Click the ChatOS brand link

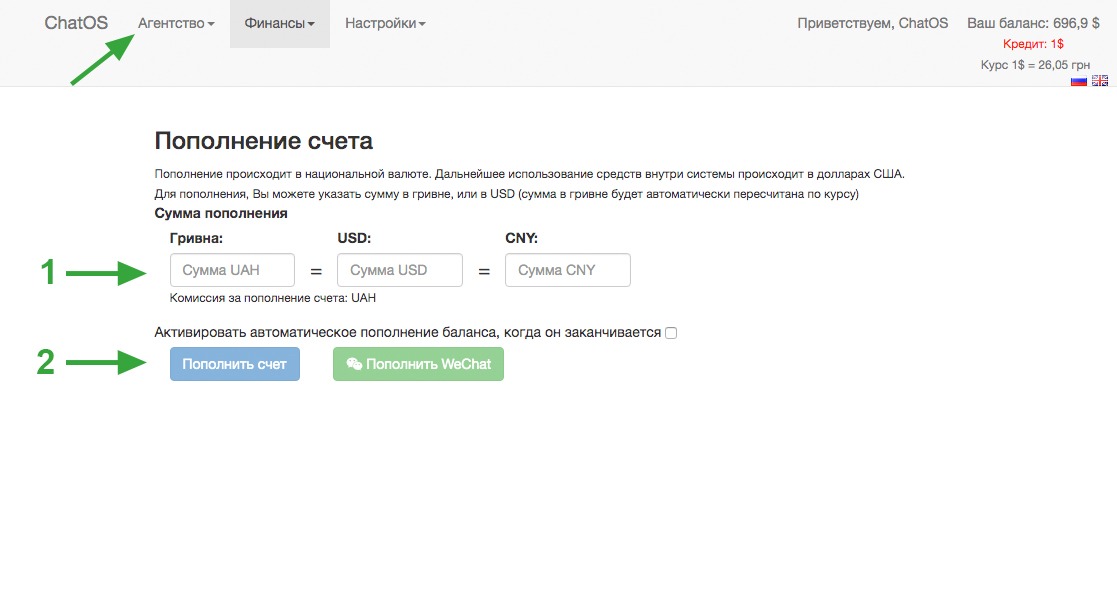tap(76, 23)
